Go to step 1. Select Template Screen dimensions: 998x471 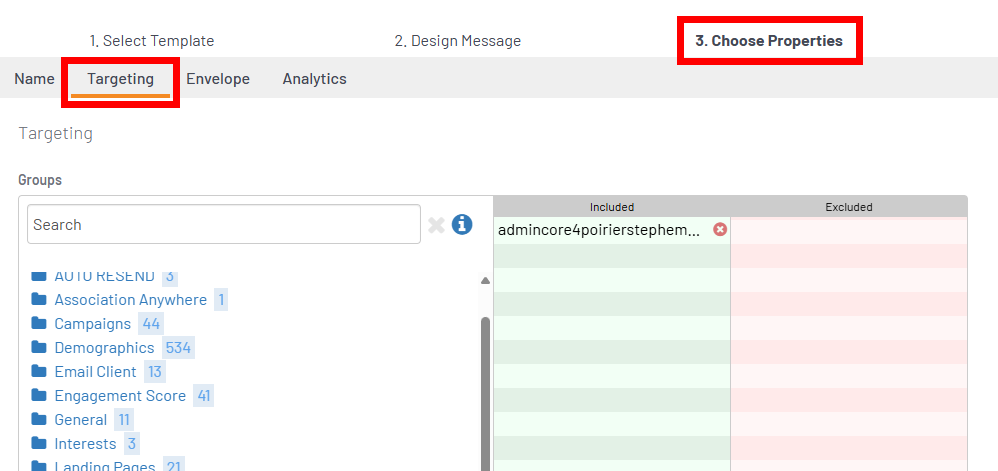(x=151, y=41)
